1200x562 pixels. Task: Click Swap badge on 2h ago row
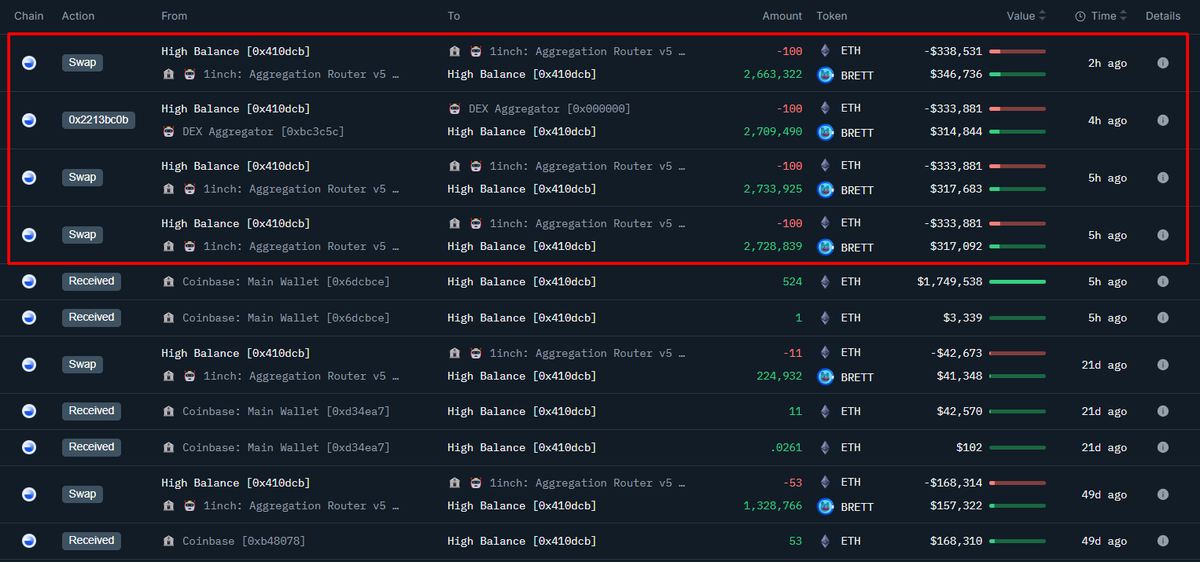(x=82, y=62)
